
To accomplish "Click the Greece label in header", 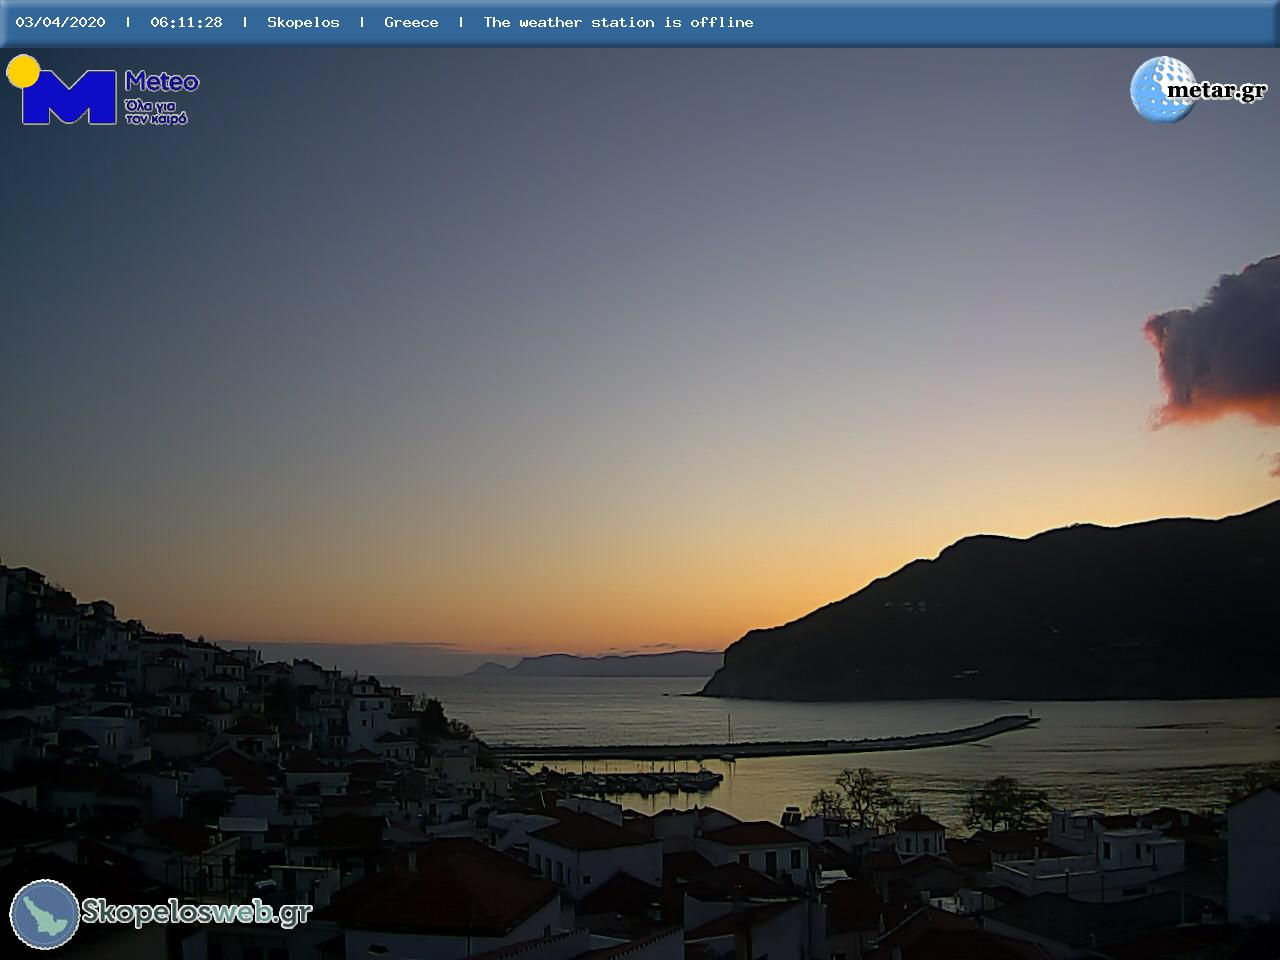I will coord(411,22).
